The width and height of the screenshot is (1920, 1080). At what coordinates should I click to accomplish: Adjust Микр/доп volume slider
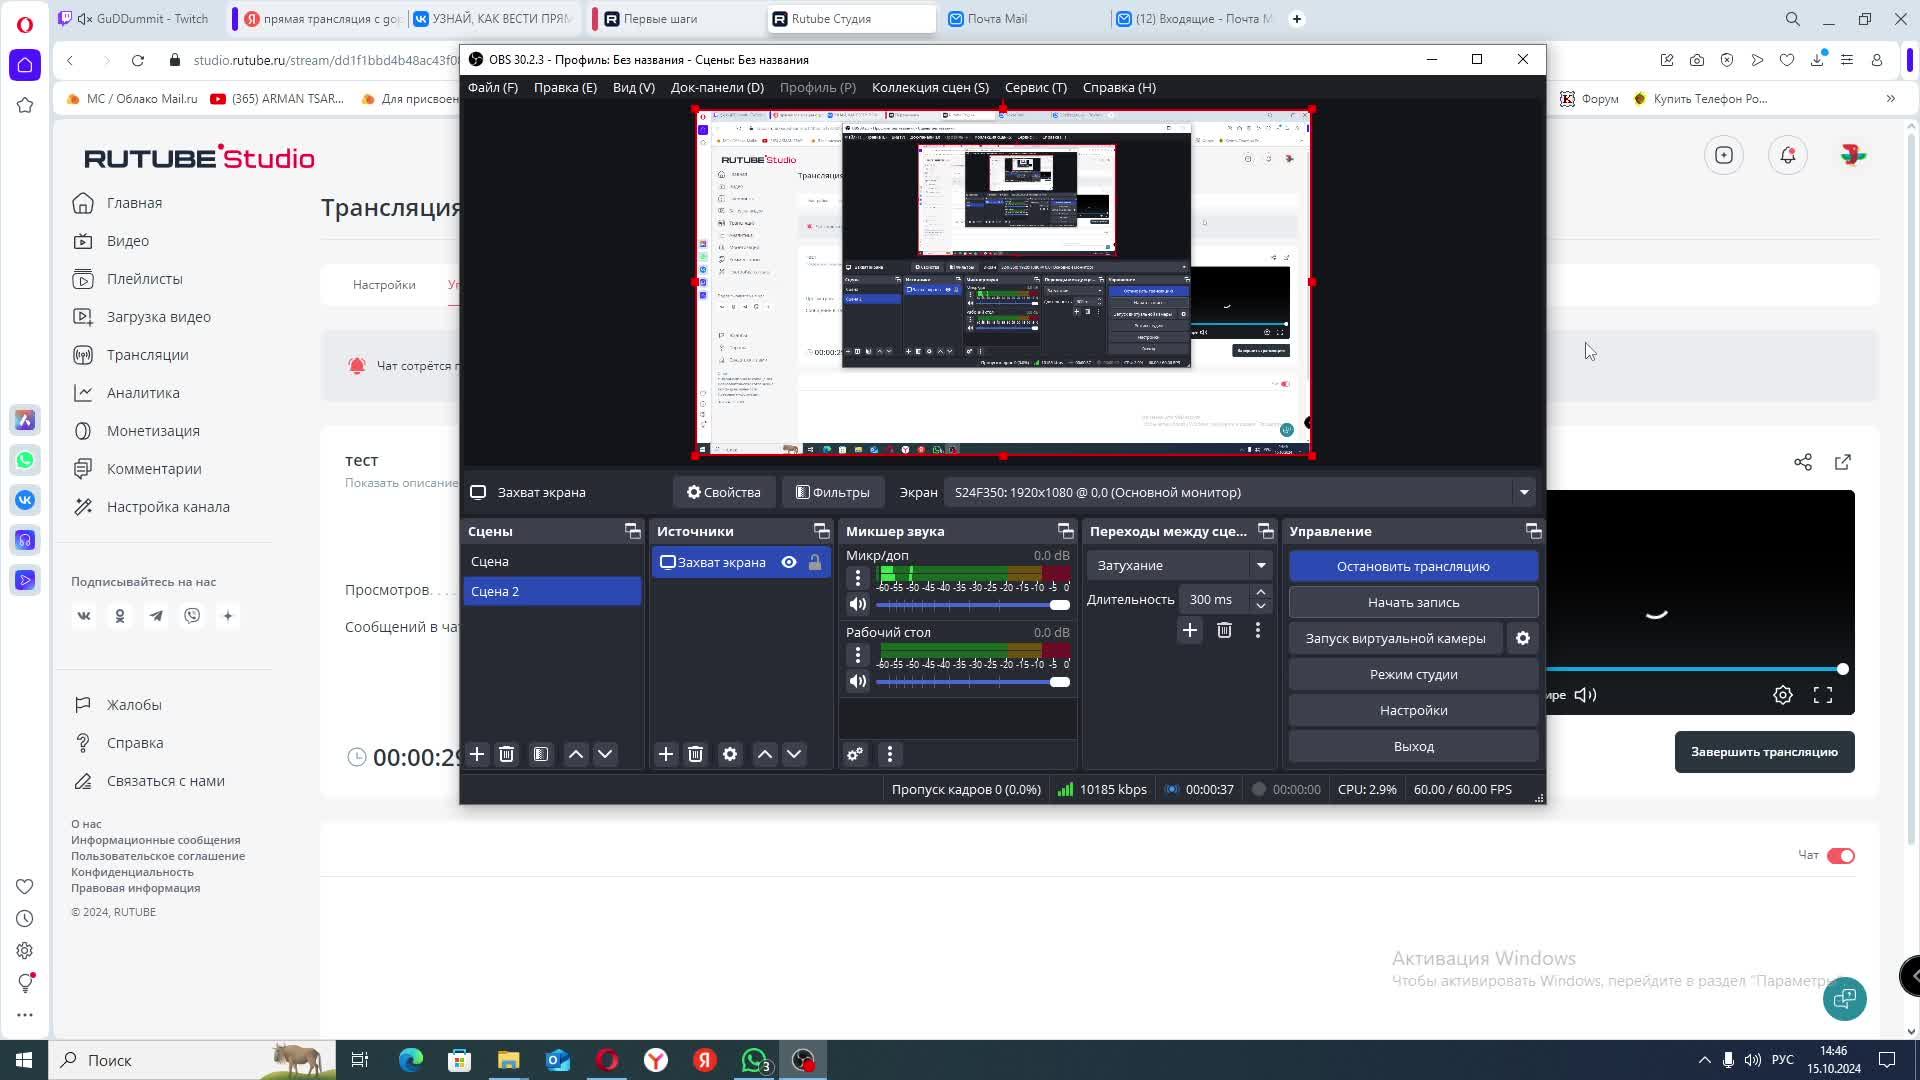click(x=973, y=605)
